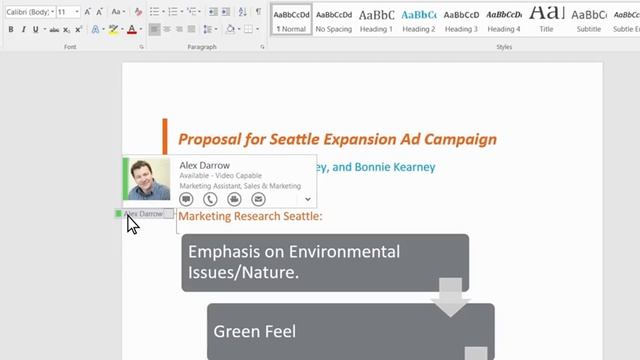Apply superscript formatting
The image size is (640, 360).
click(x=78, y=30)
